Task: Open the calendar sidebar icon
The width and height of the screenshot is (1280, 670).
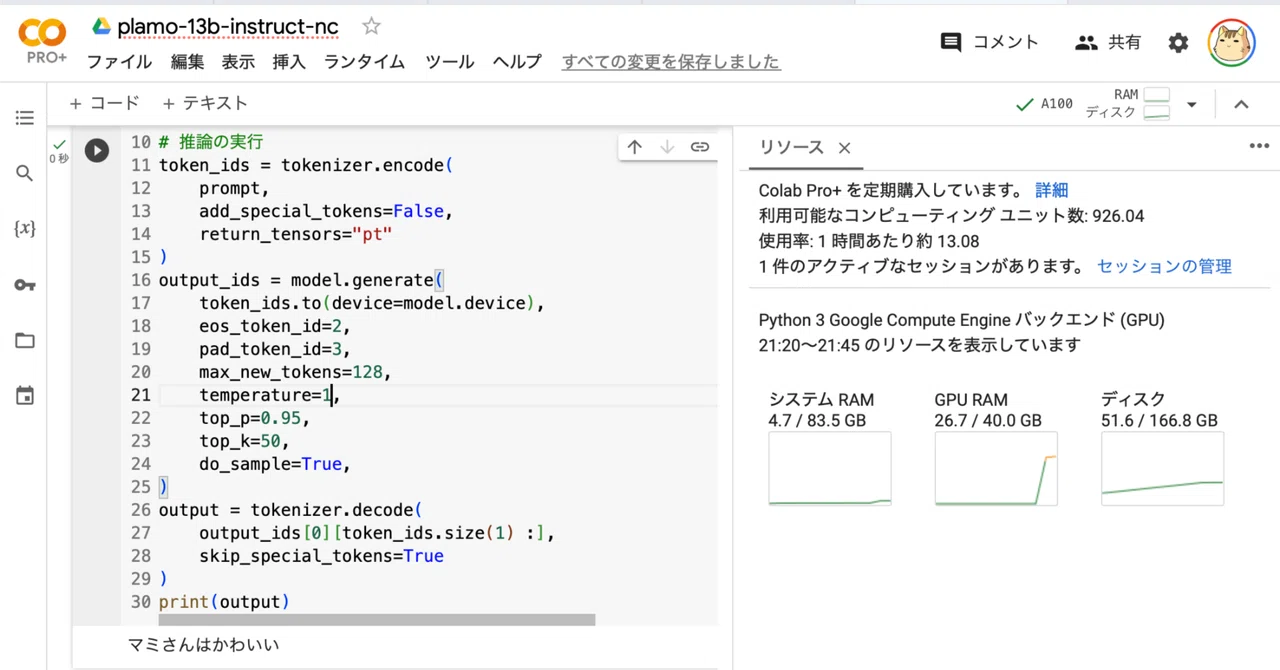Action: click(25, 396)
